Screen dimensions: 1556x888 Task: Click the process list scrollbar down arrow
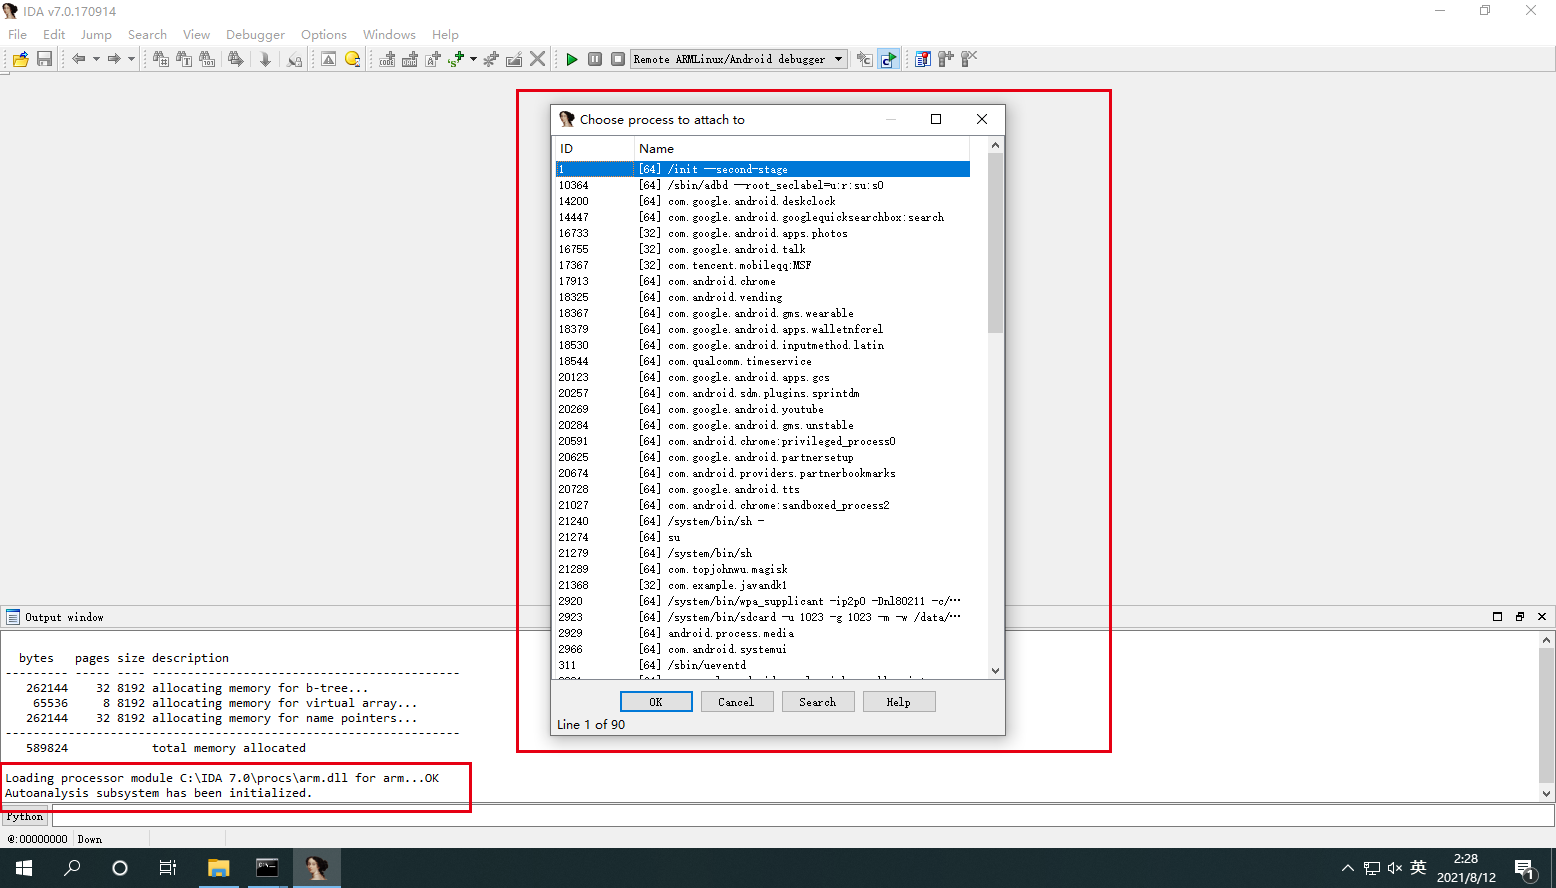[x=995, y=671]
